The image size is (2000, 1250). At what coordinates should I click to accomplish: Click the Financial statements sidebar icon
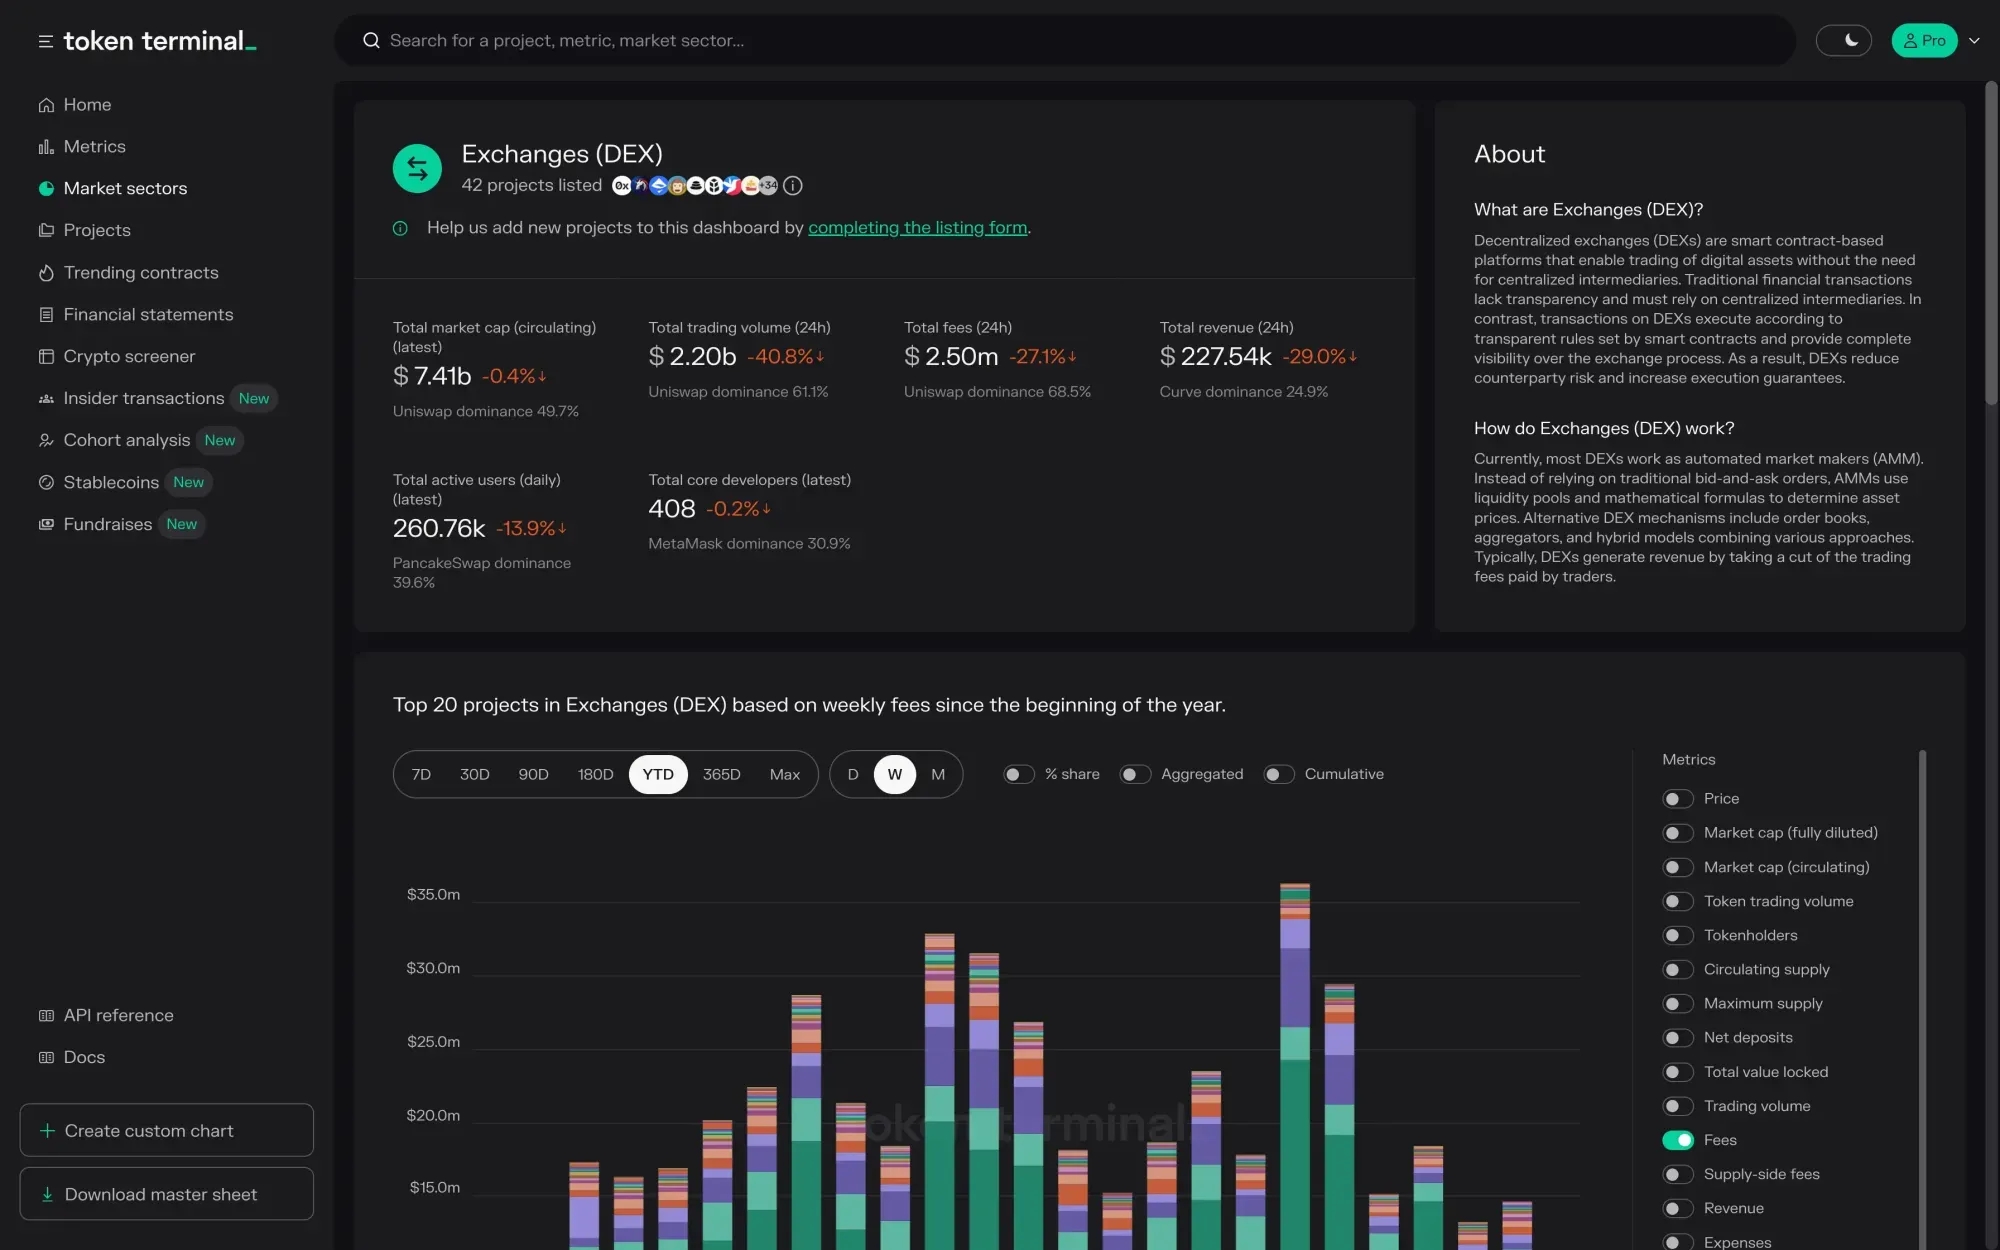(x=46, y=315)
